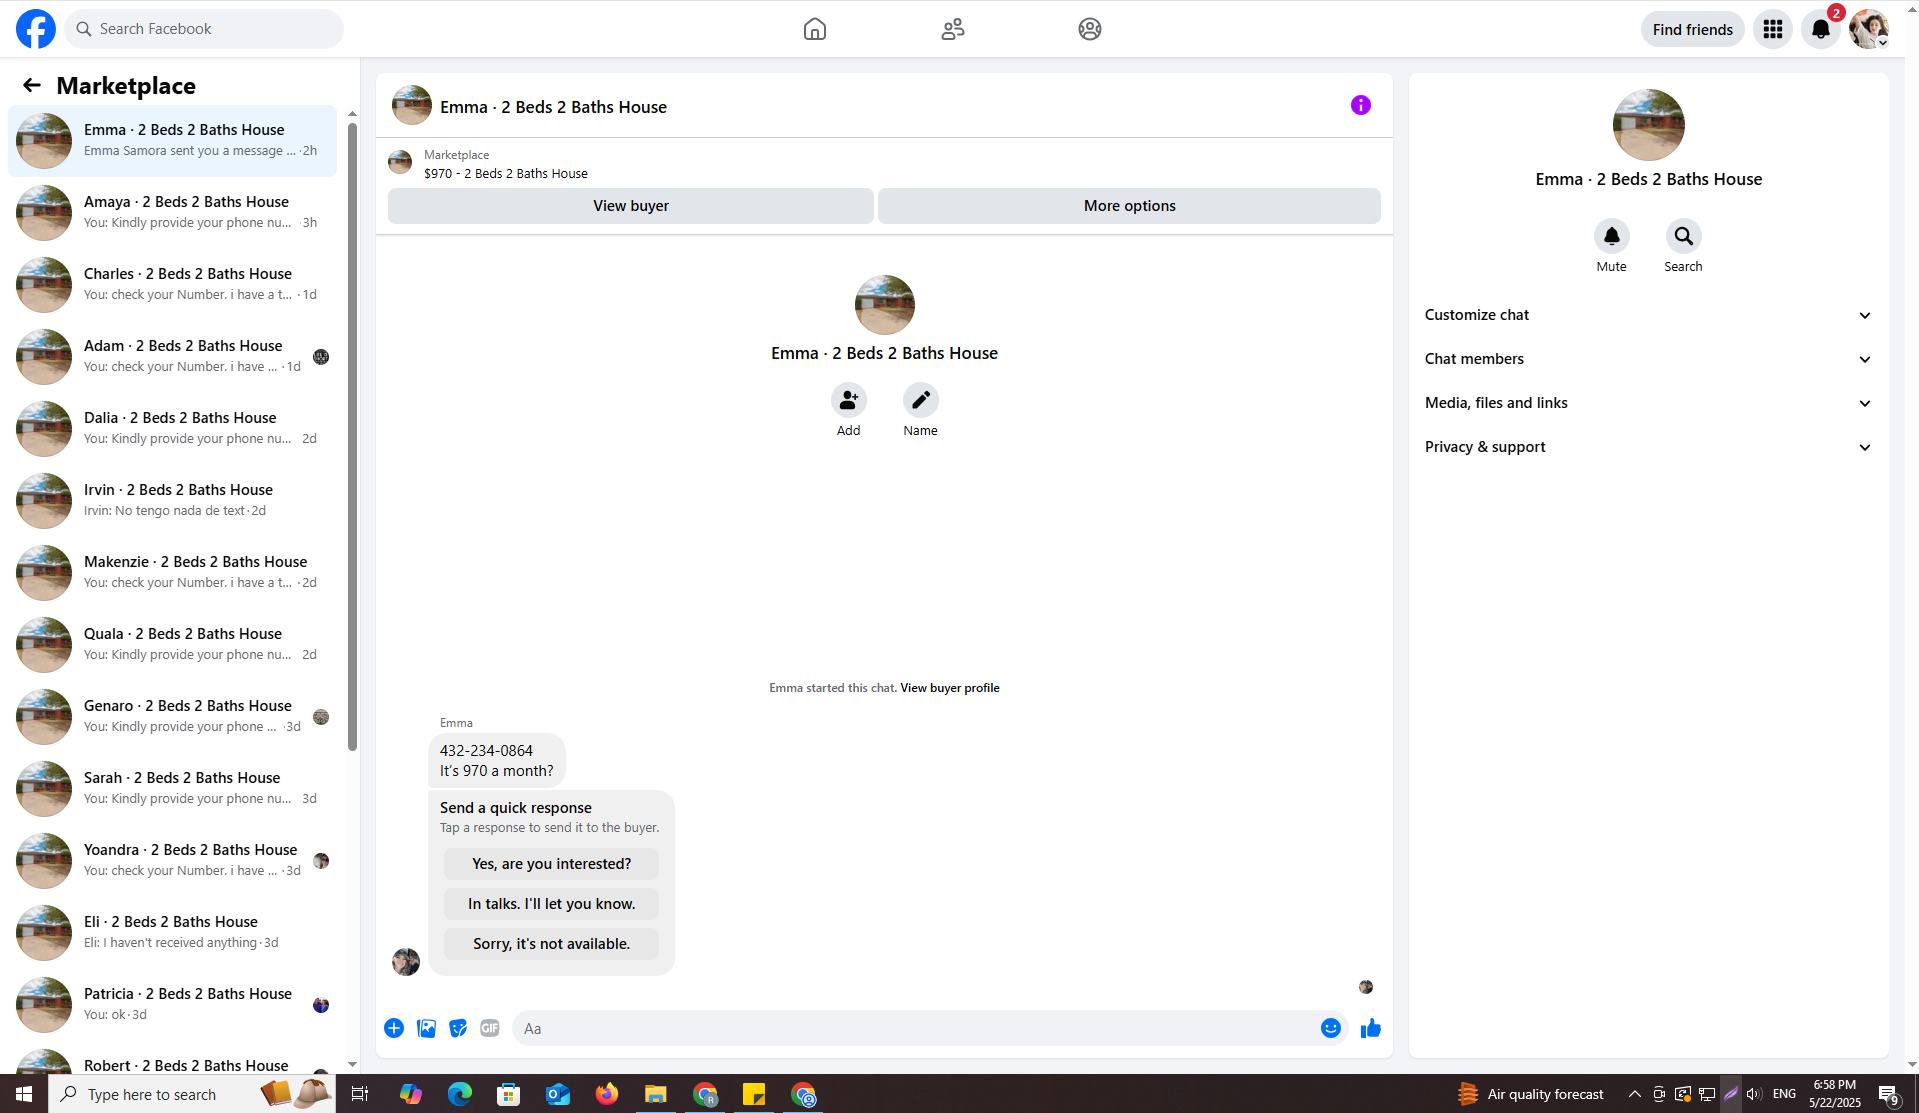Launch Microsoft Edge from the taskbar

tap(460, 1094)
